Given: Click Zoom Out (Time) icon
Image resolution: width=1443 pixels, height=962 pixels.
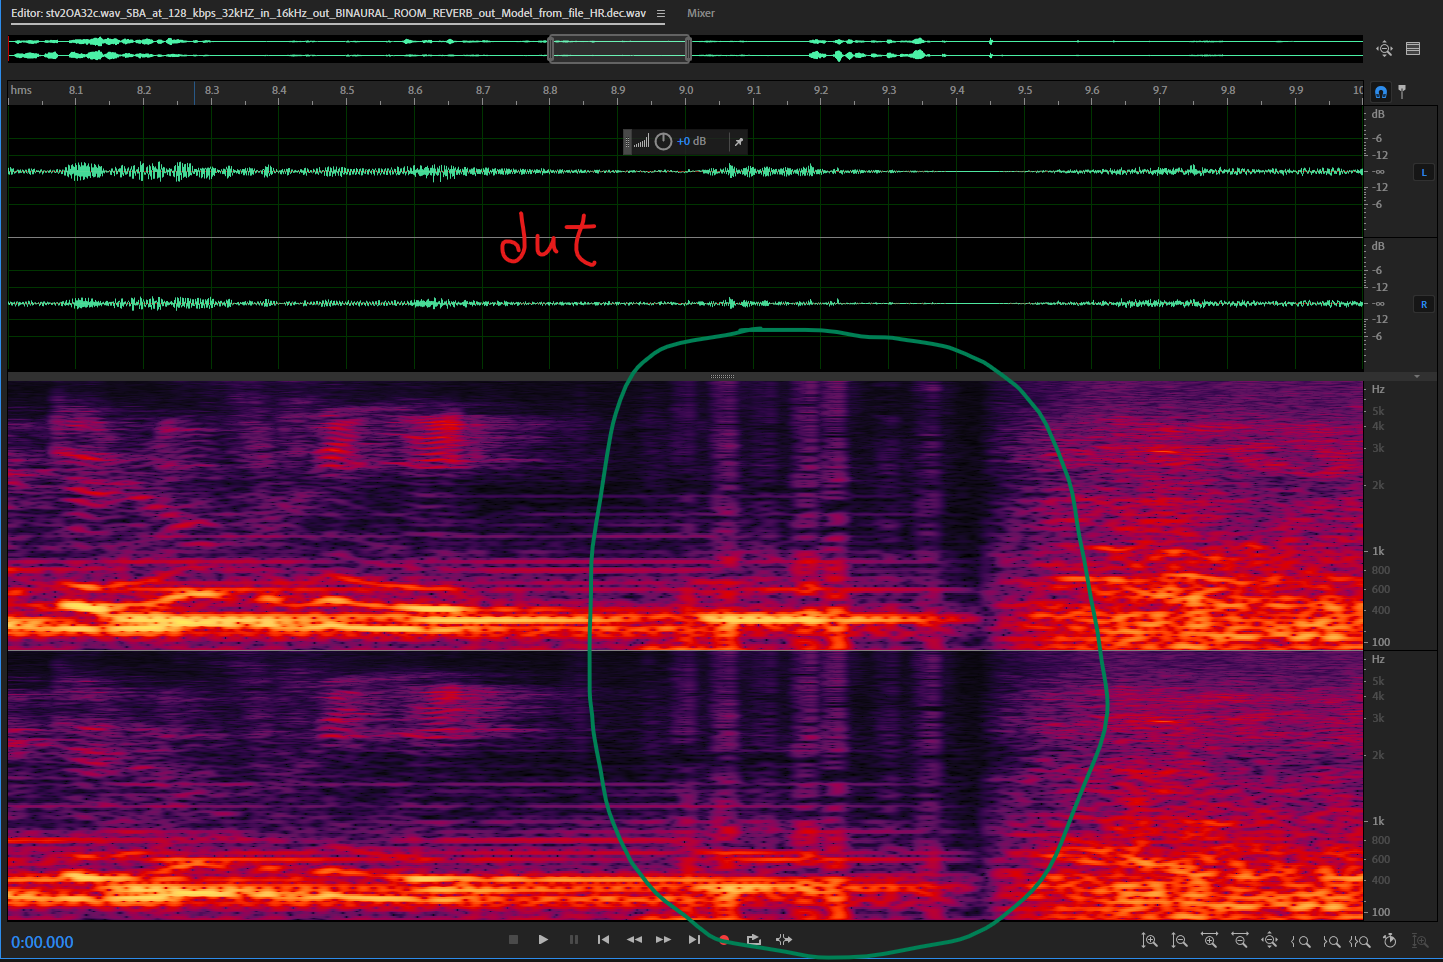Looking at the screenshot, I should (x=1240, y=941).
